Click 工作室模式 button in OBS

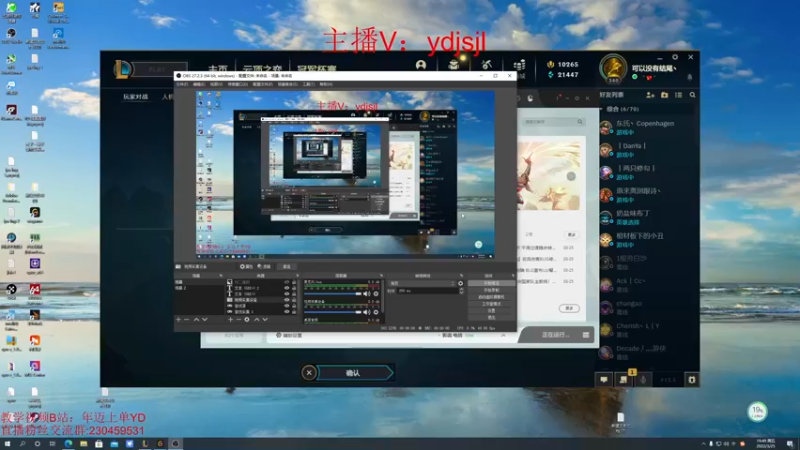491,304
